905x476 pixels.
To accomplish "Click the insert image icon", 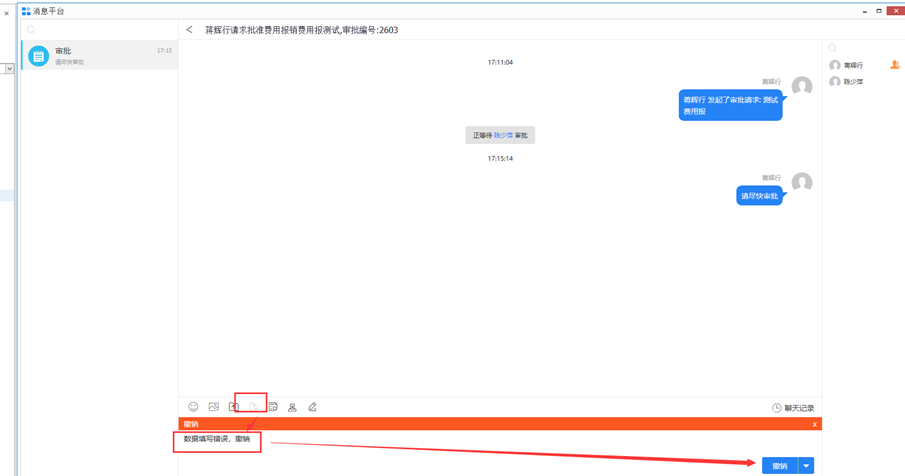I will [x=213, y=407].
